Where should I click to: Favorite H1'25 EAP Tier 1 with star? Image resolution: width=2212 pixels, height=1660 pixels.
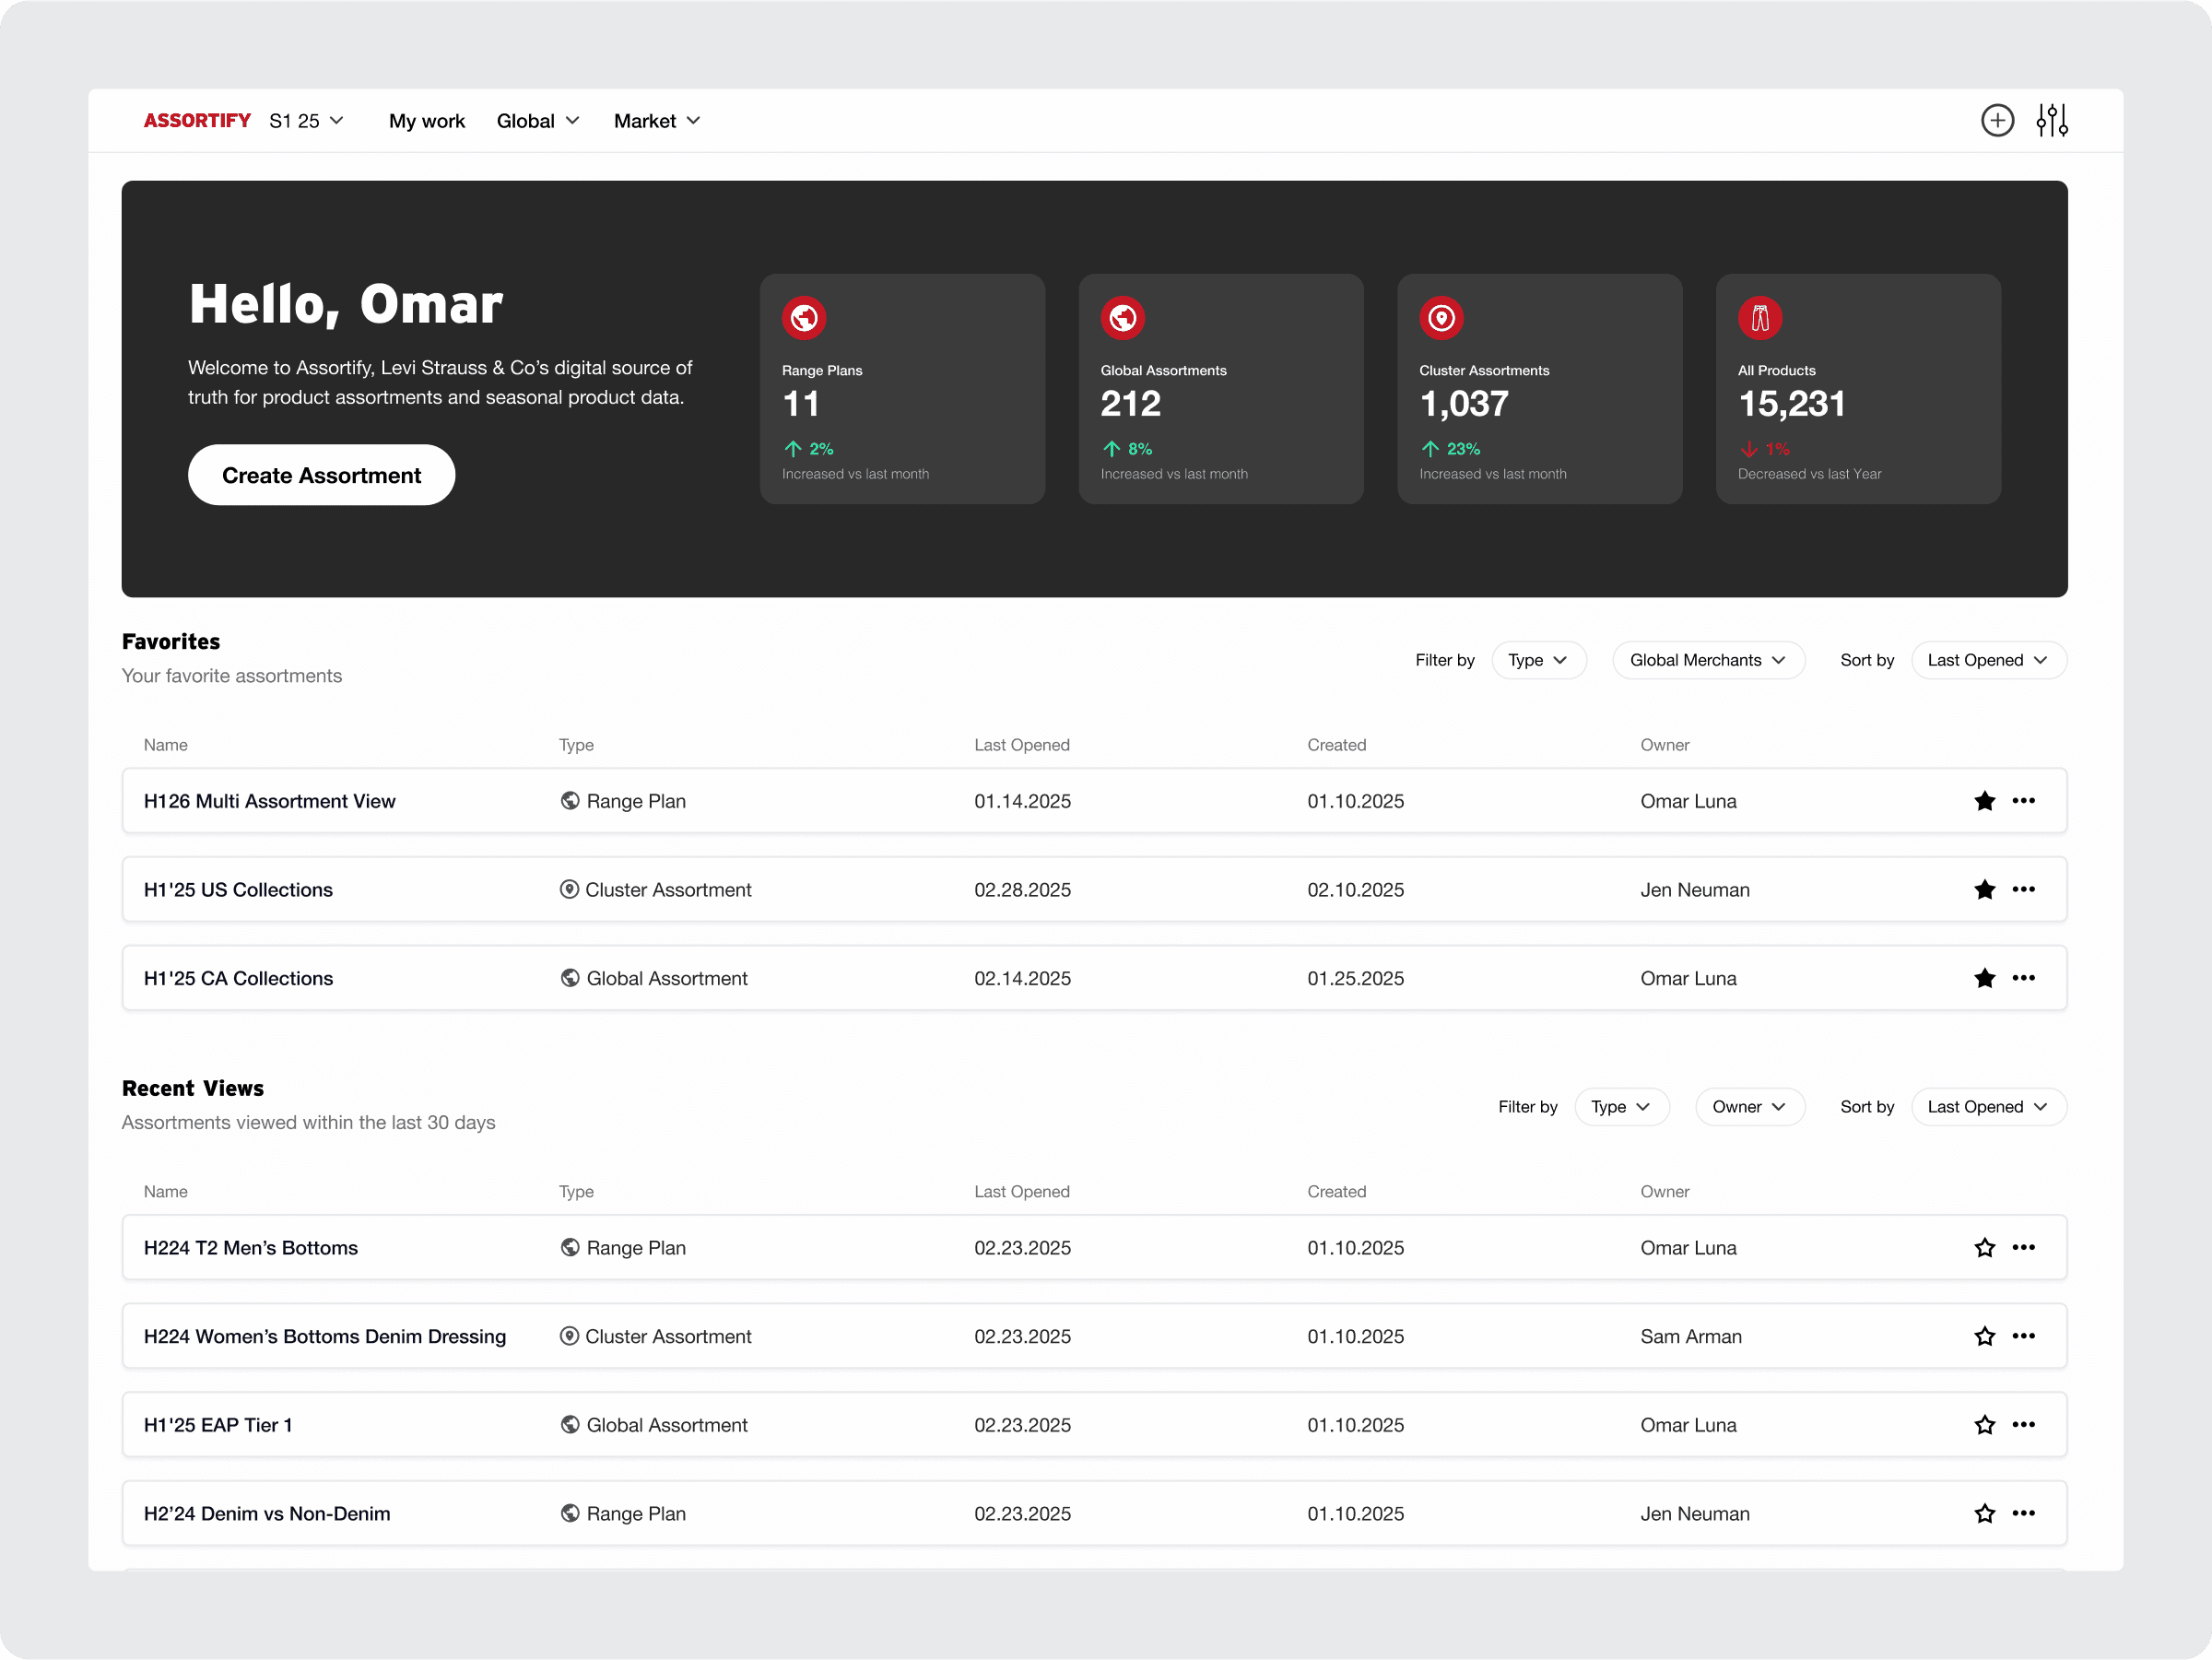pos(1984,1425)
